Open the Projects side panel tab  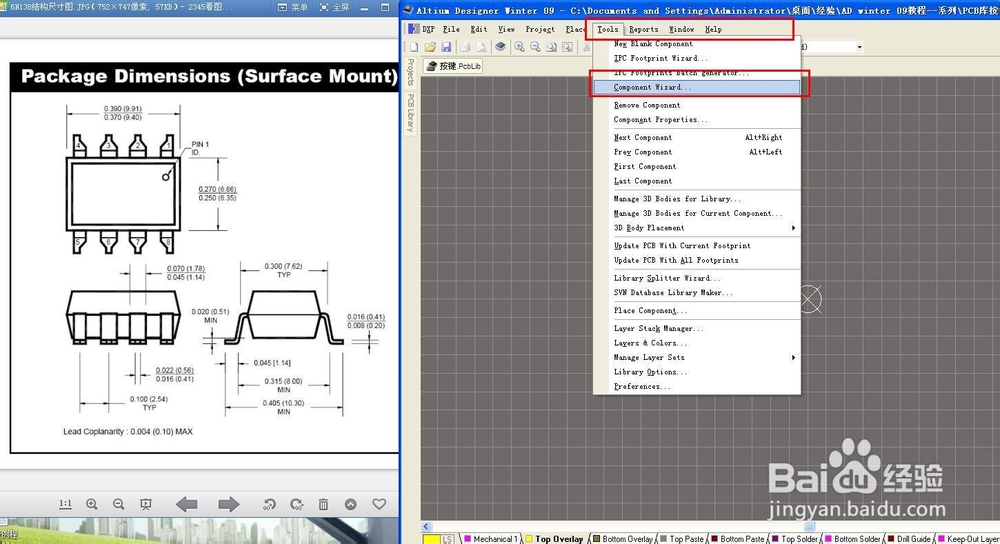(411, 72)
